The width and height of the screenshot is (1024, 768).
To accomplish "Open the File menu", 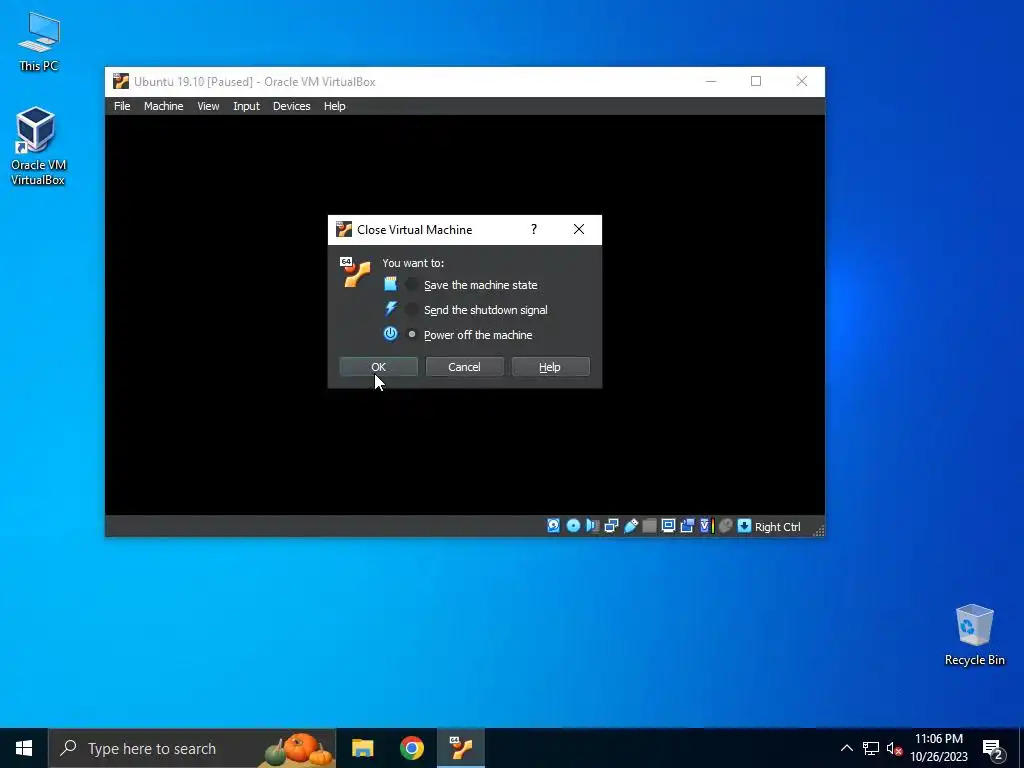I will click(122, 106).
